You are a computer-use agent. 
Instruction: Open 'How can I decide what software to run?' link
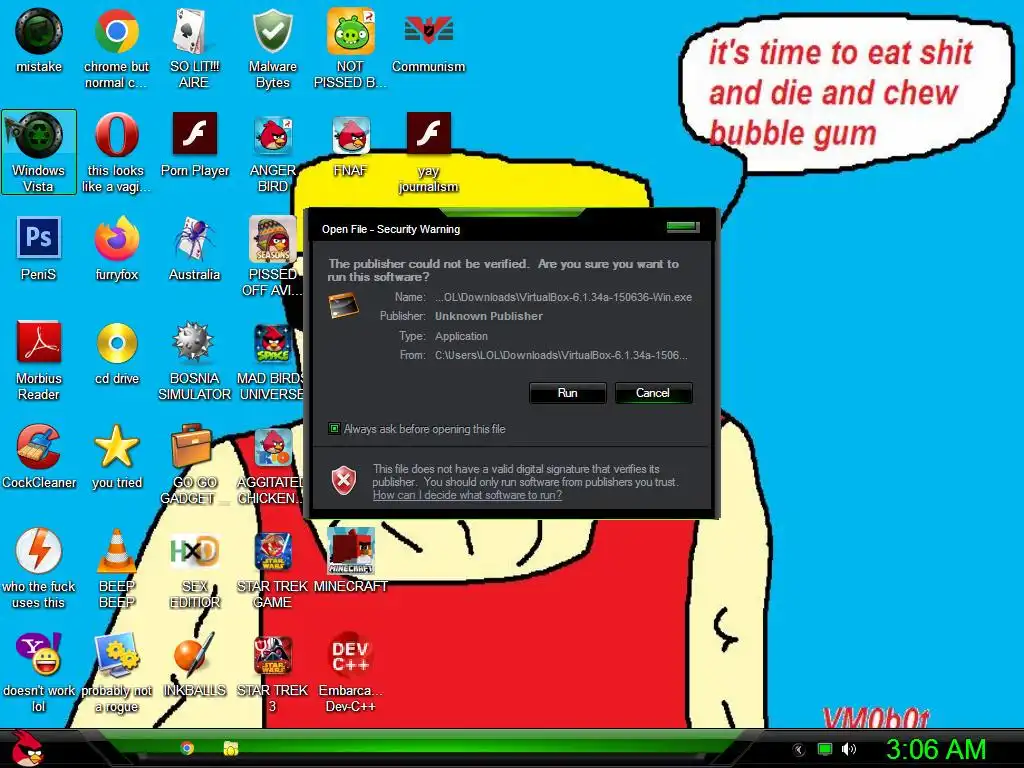point(467,495)
